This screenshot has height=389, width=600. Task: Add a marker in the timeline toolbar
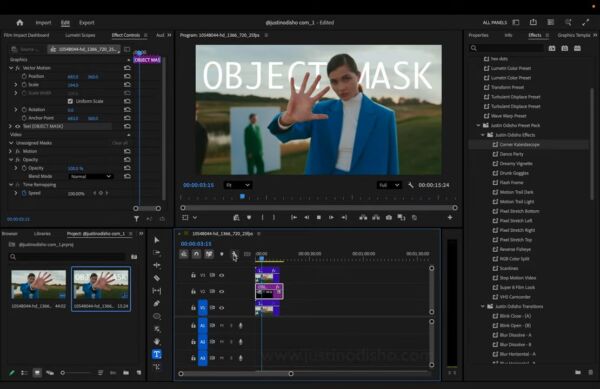(222, 254)
